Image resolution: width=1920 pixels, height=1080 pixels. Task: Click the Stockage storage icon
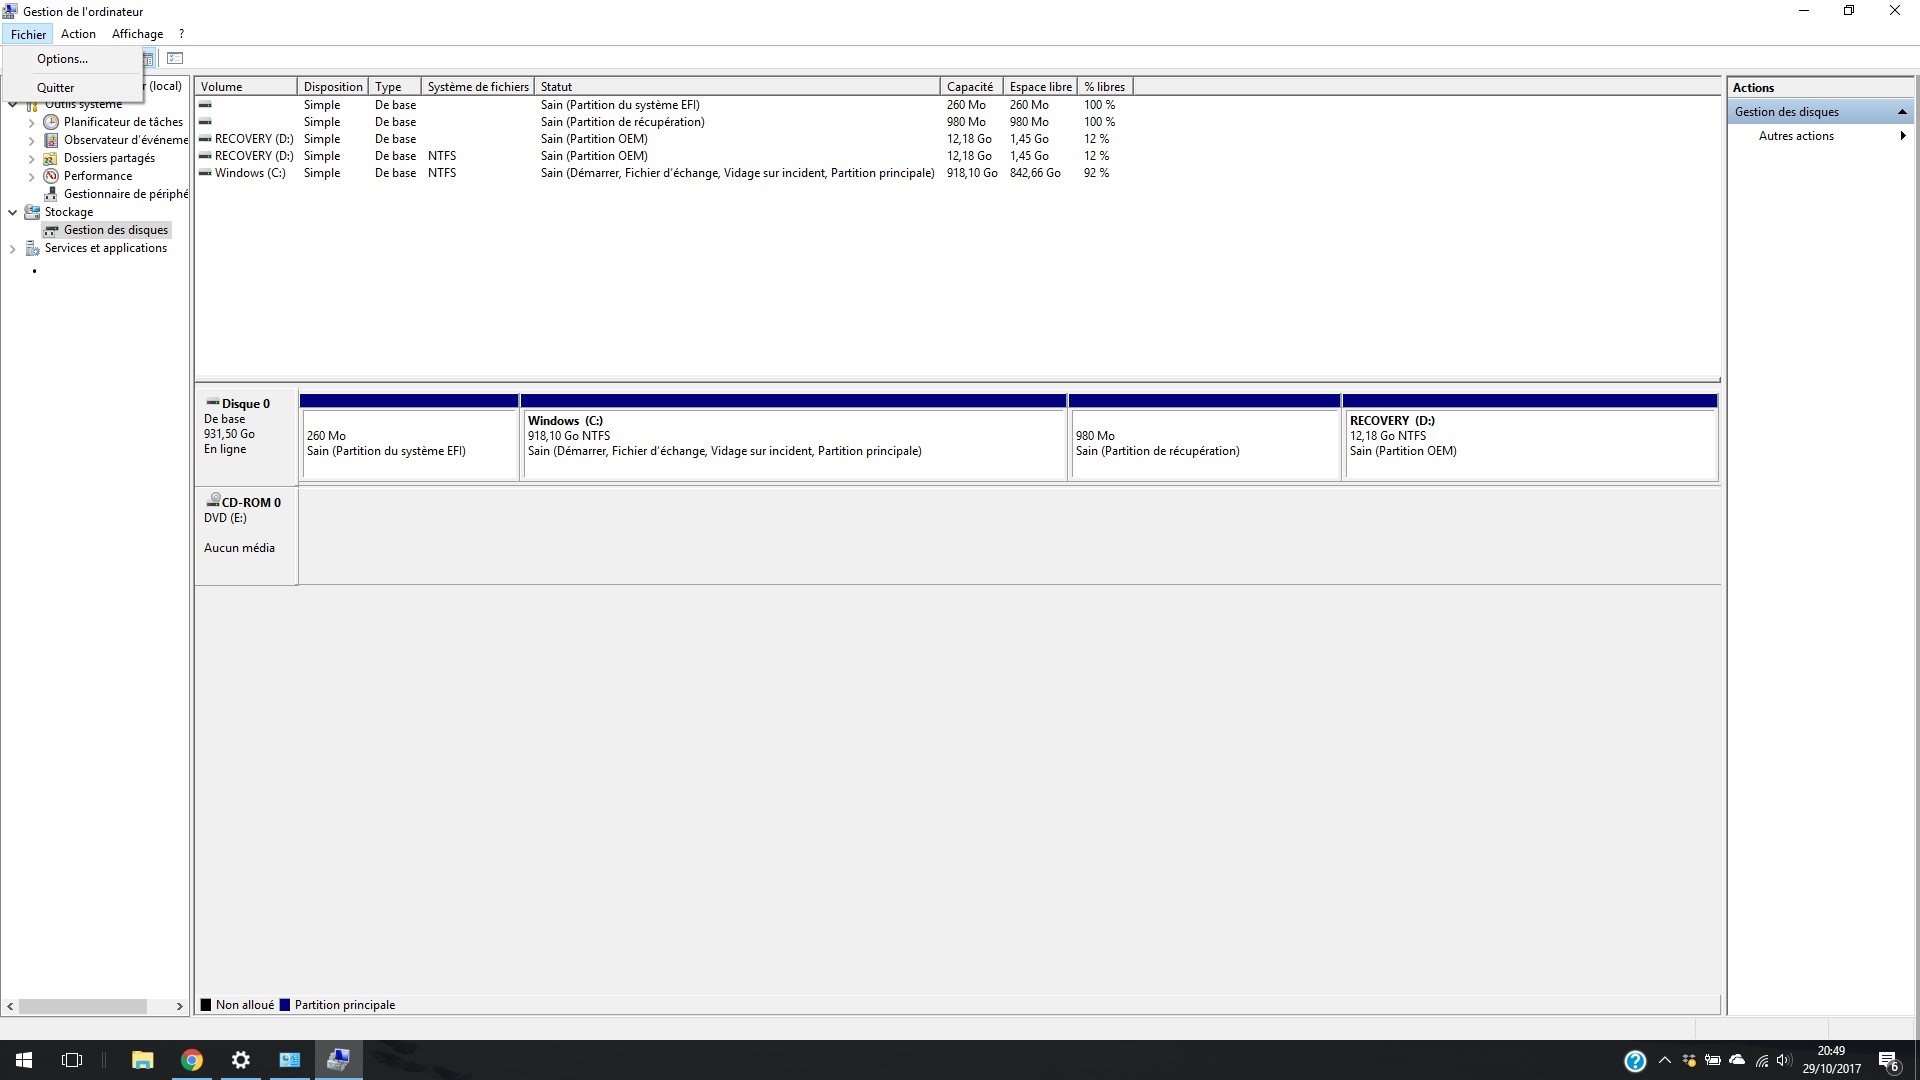pyautogui.click(x=32, y=212)
